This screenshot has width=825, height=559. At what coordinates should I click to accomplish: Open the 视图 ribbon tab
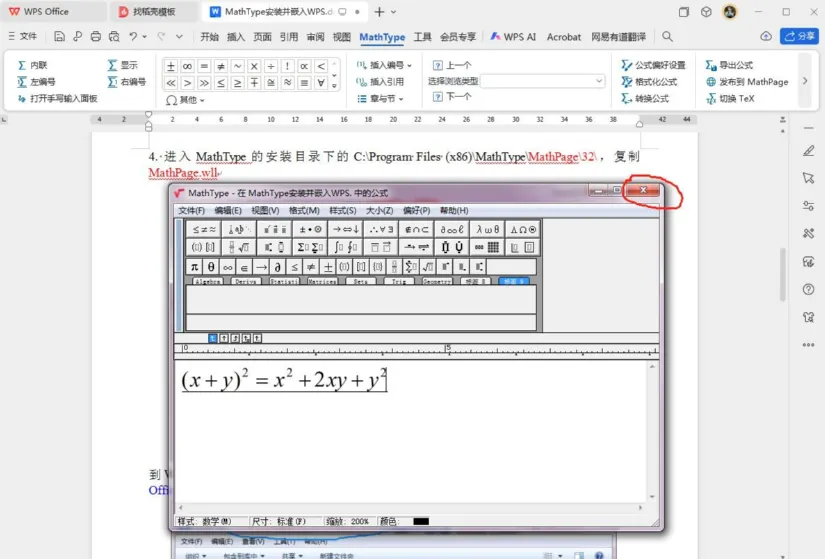341,37
